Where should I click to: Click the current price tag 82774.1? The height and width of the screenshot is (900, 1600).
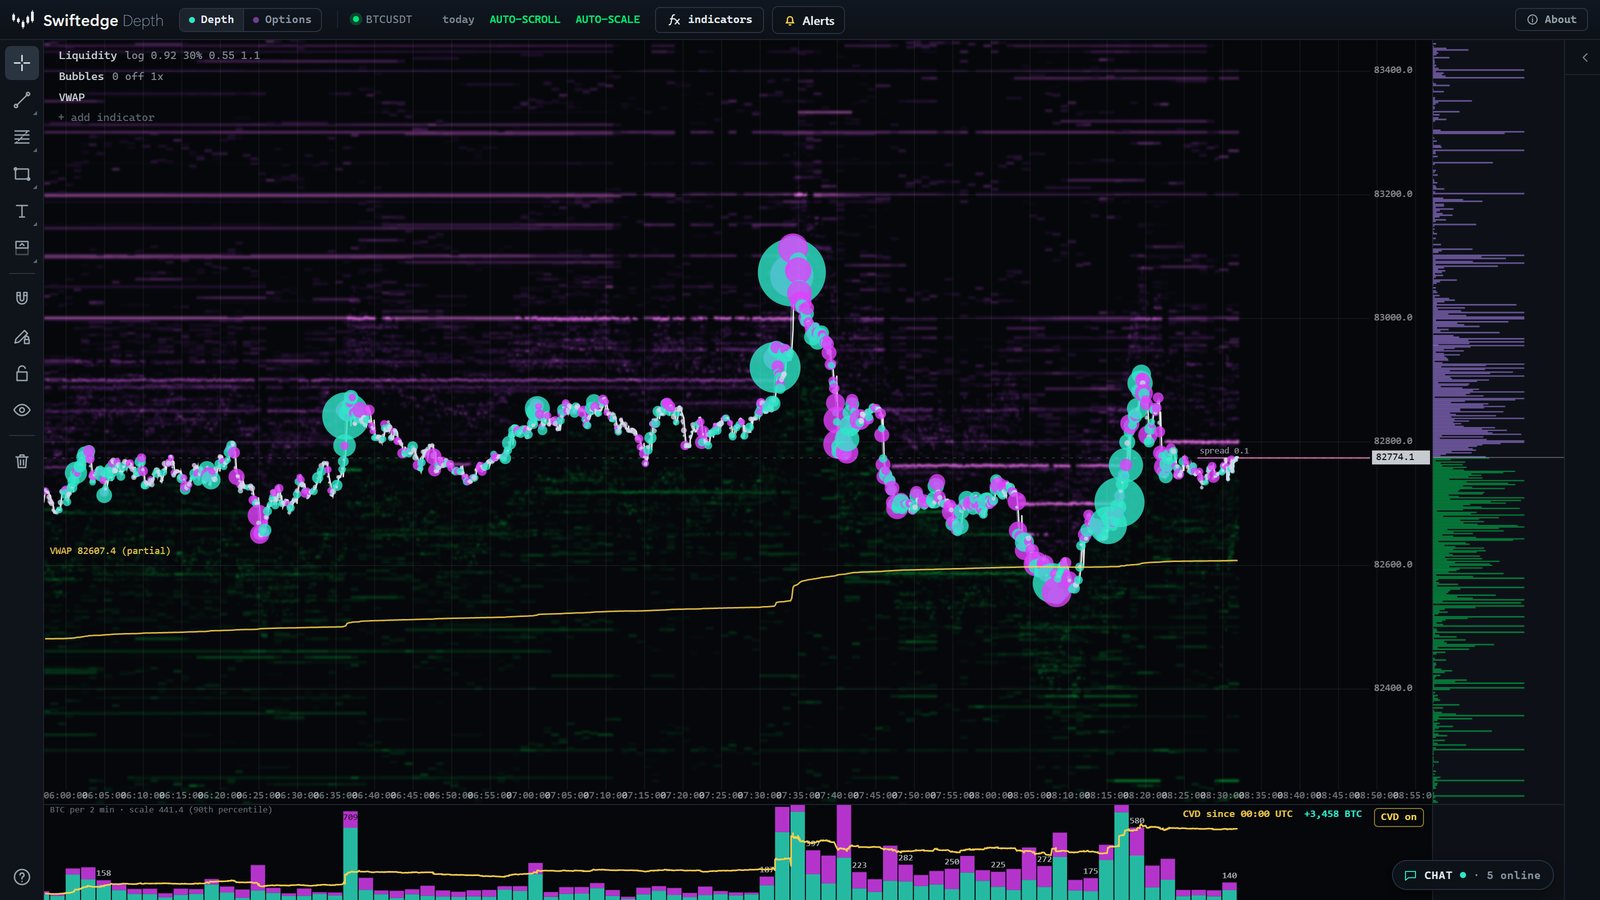(1400, 457)
